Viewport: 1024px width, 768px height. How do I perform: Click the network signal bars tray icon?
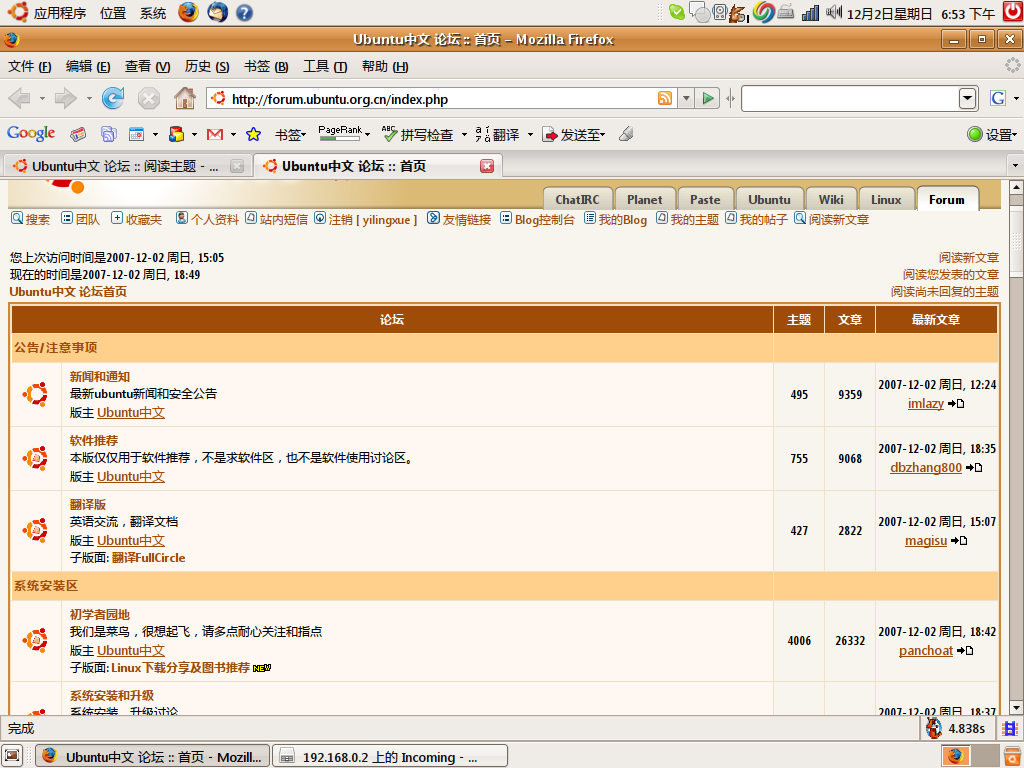point(810,12)
